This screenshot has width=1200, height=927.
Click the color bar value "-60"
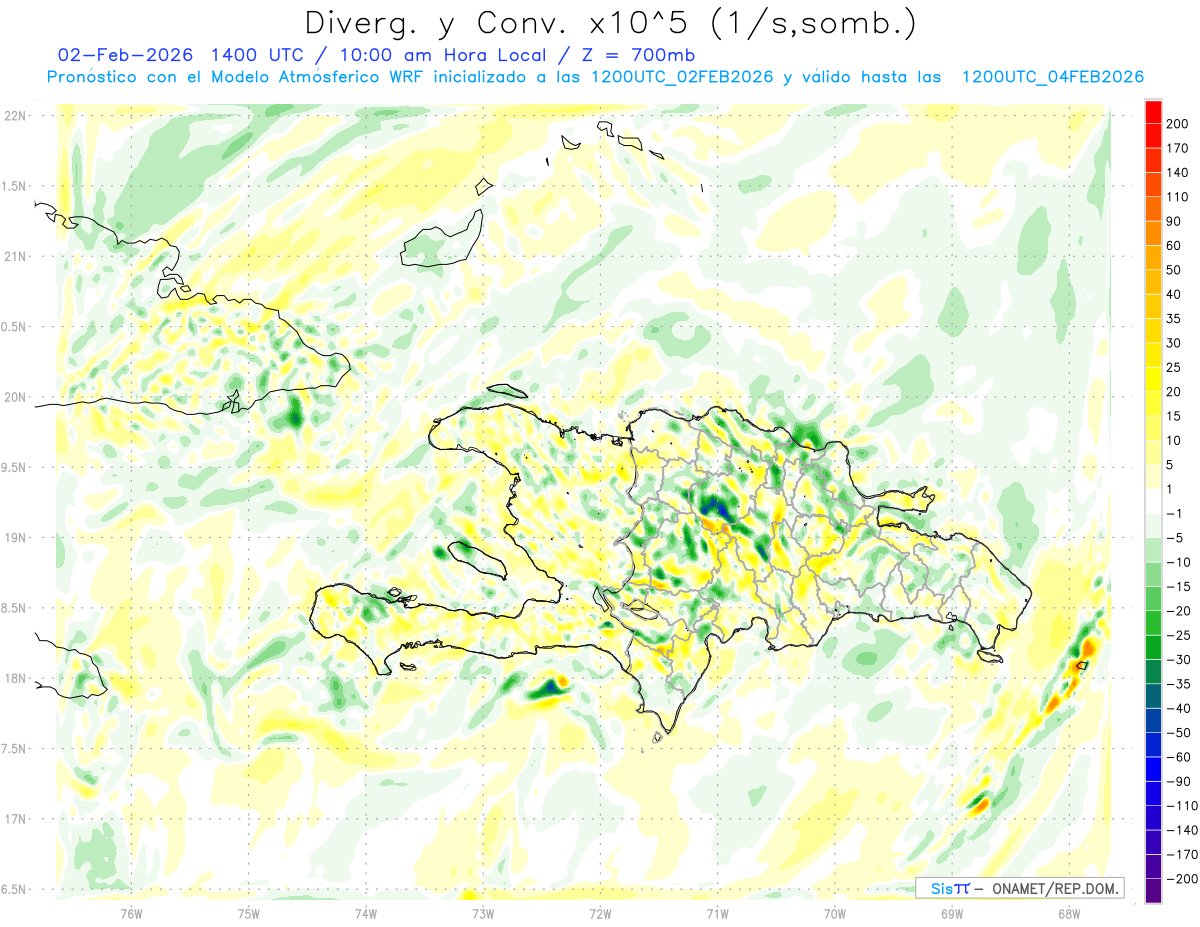click(x=1178, y=757)
